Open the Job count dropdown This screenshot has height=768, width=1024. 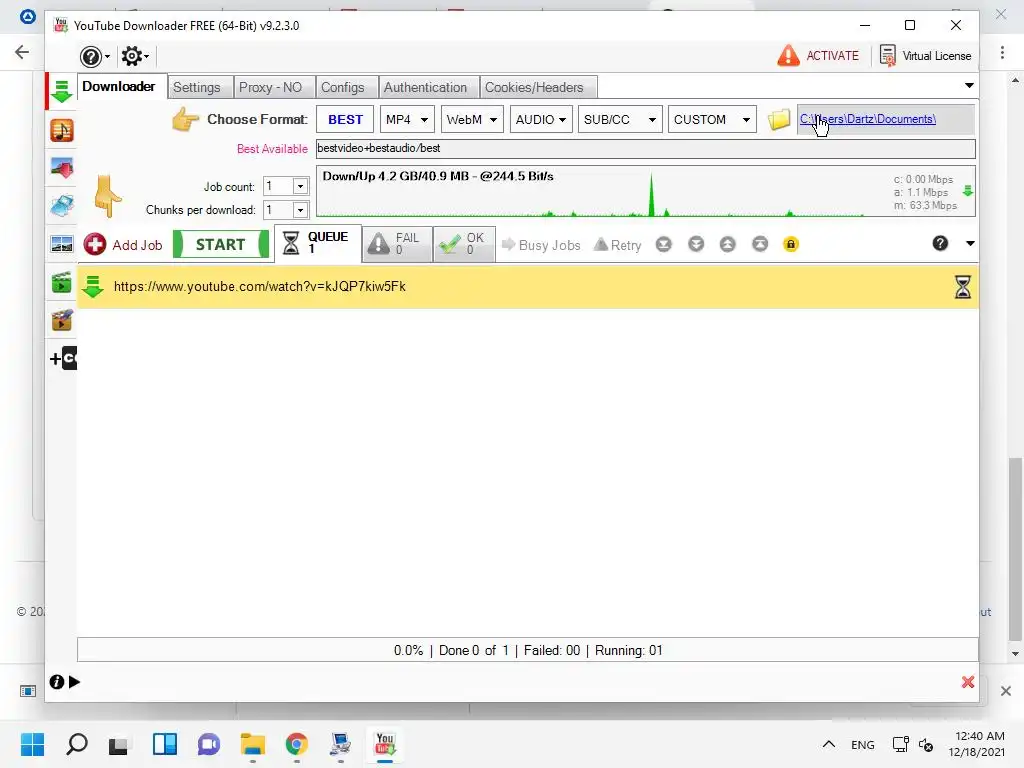point(300,186)
